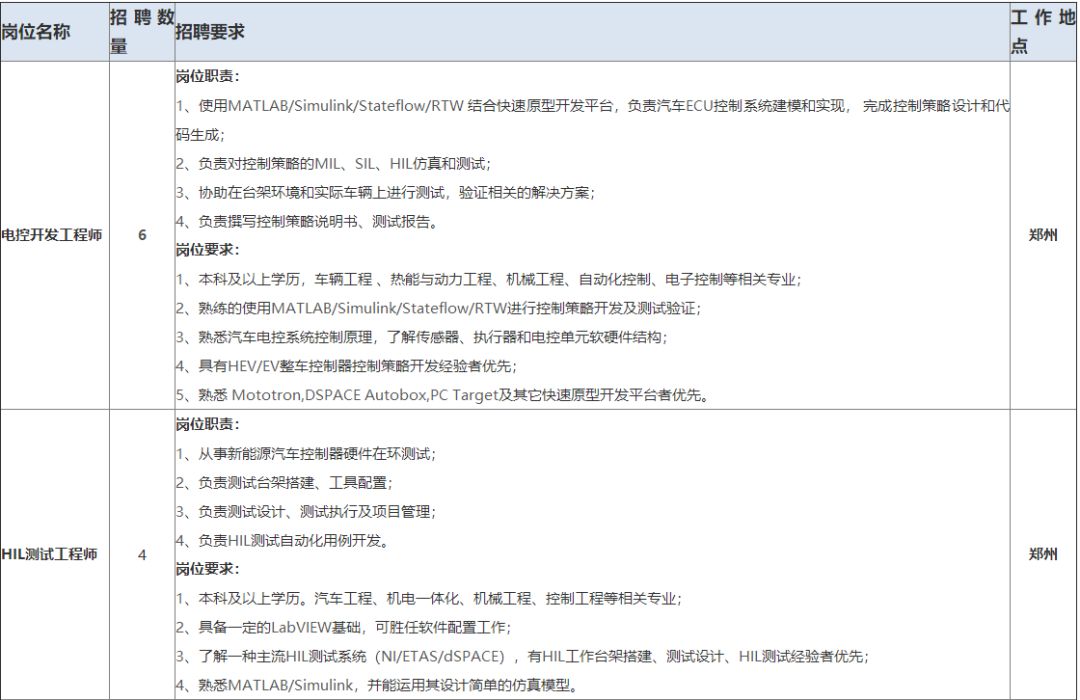Click the number 6 for 电控开发工程师

(x=141, y=235)
